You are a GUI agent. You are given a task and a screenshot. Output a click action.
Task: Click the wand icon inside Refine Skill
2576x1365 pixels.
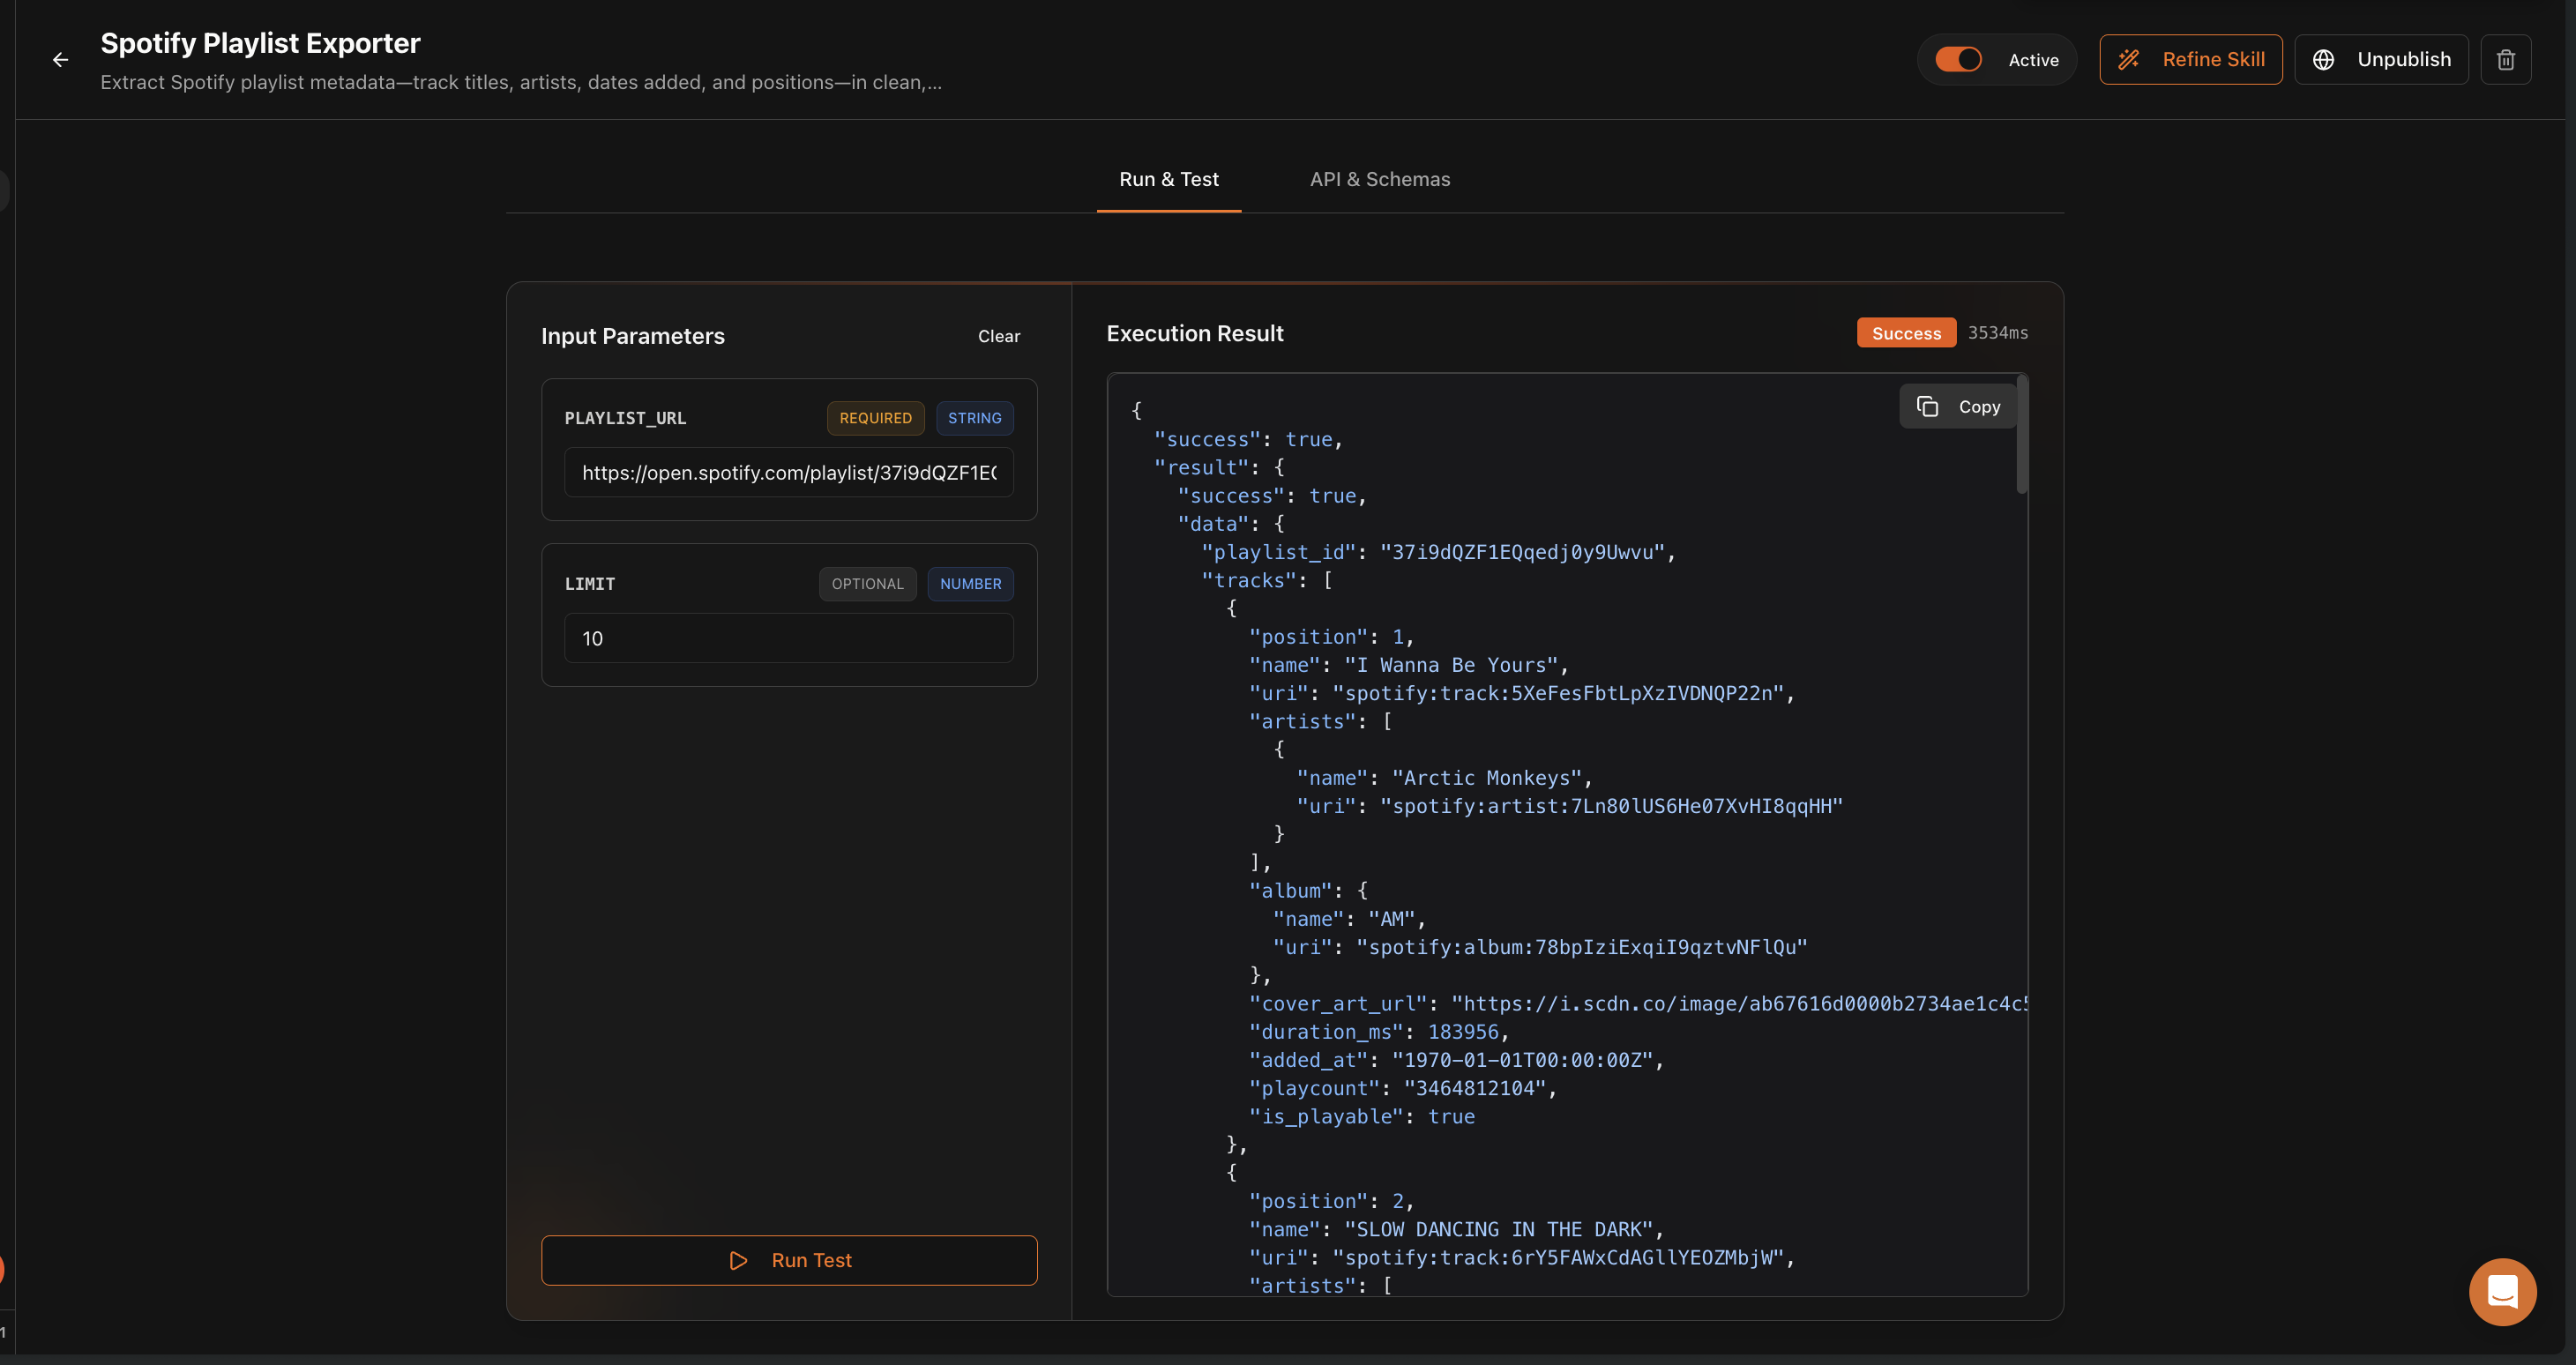click(x=2129, y=59)
